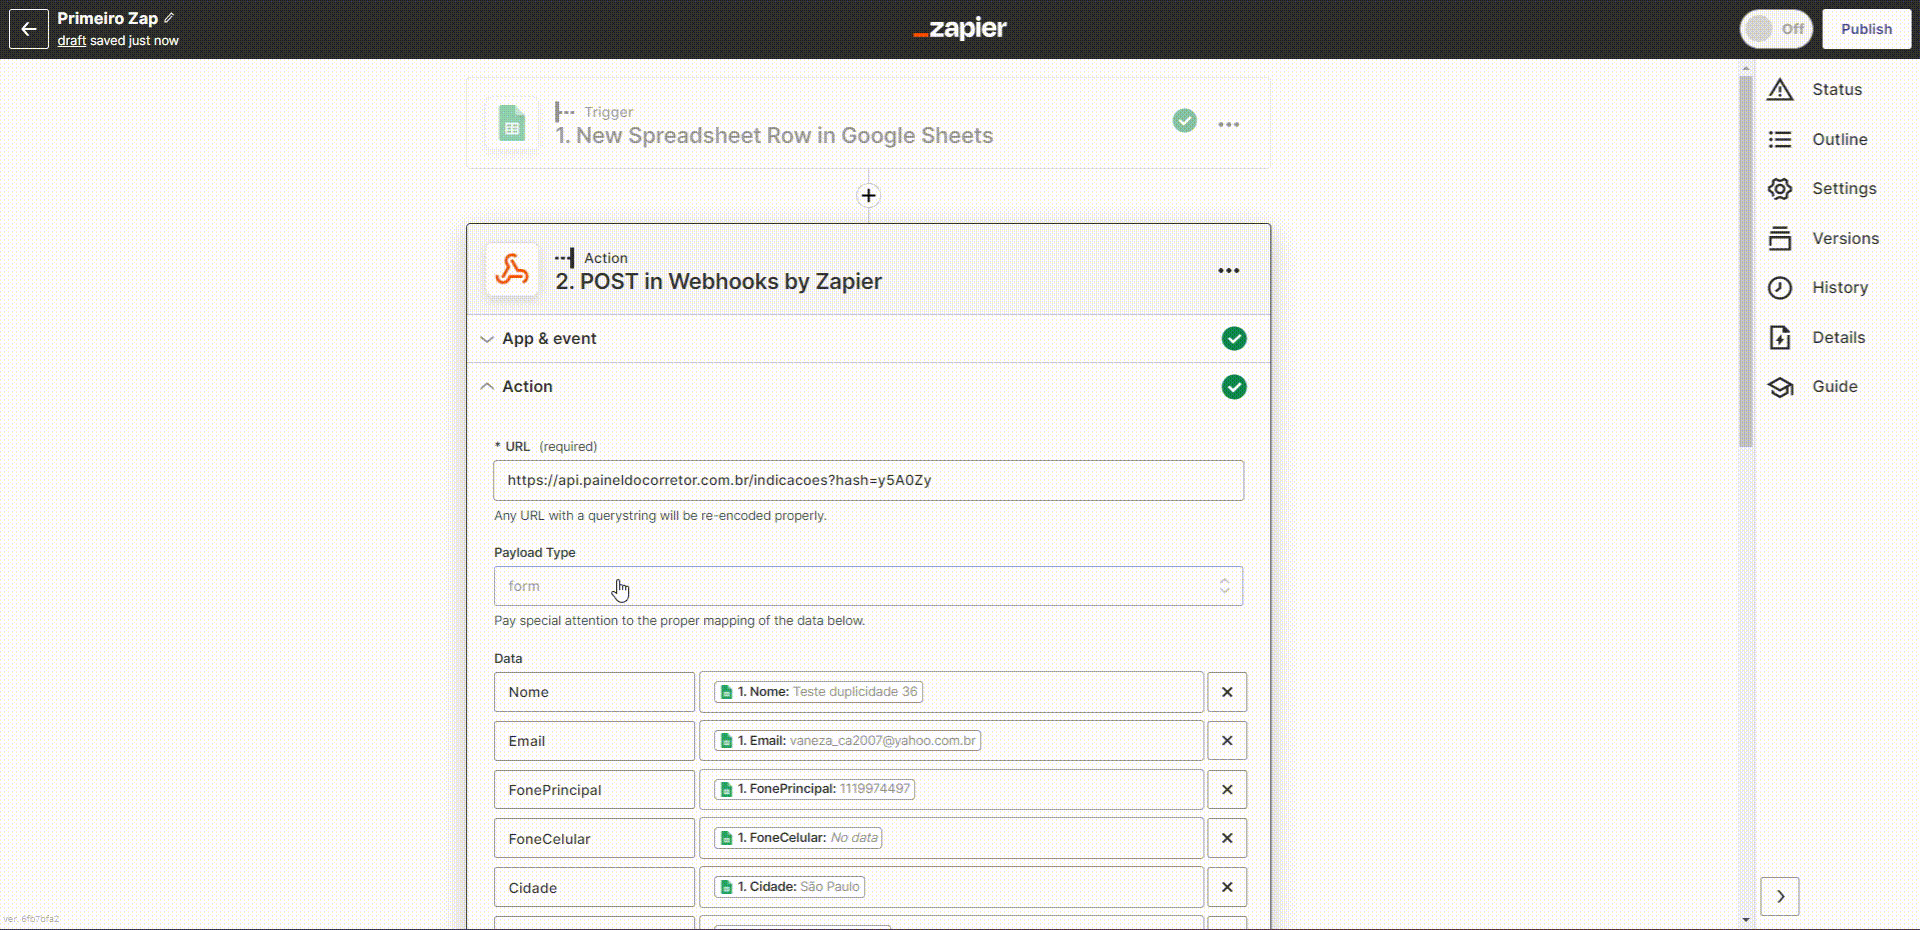Select the POST in Webhooks step title

(718, 282)
